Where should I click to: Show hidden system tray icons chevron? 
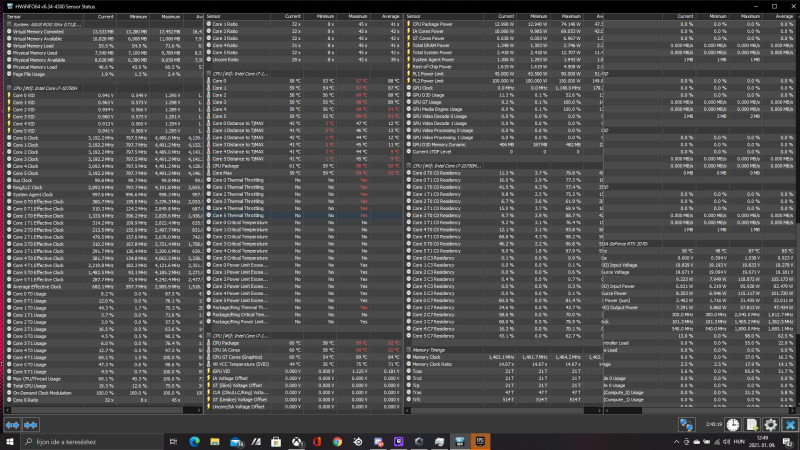point(677,442)
